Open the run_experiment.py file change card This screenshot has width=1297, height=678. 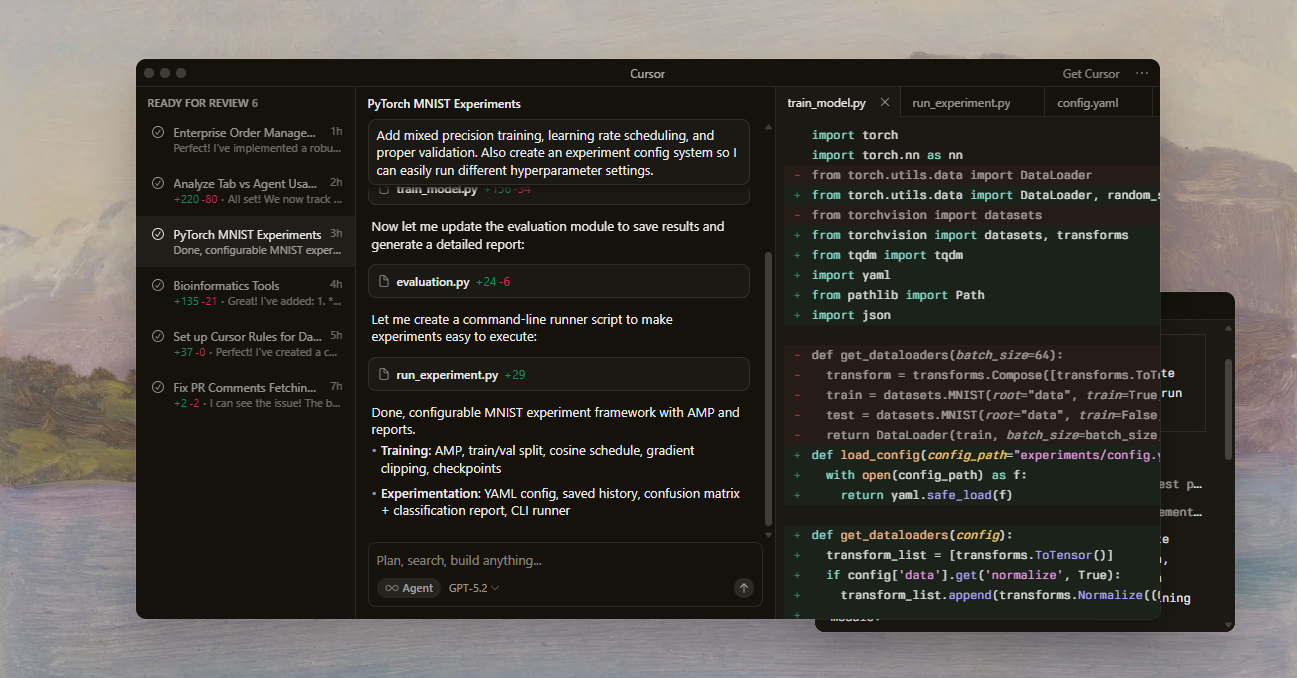[x=558, y=375]
